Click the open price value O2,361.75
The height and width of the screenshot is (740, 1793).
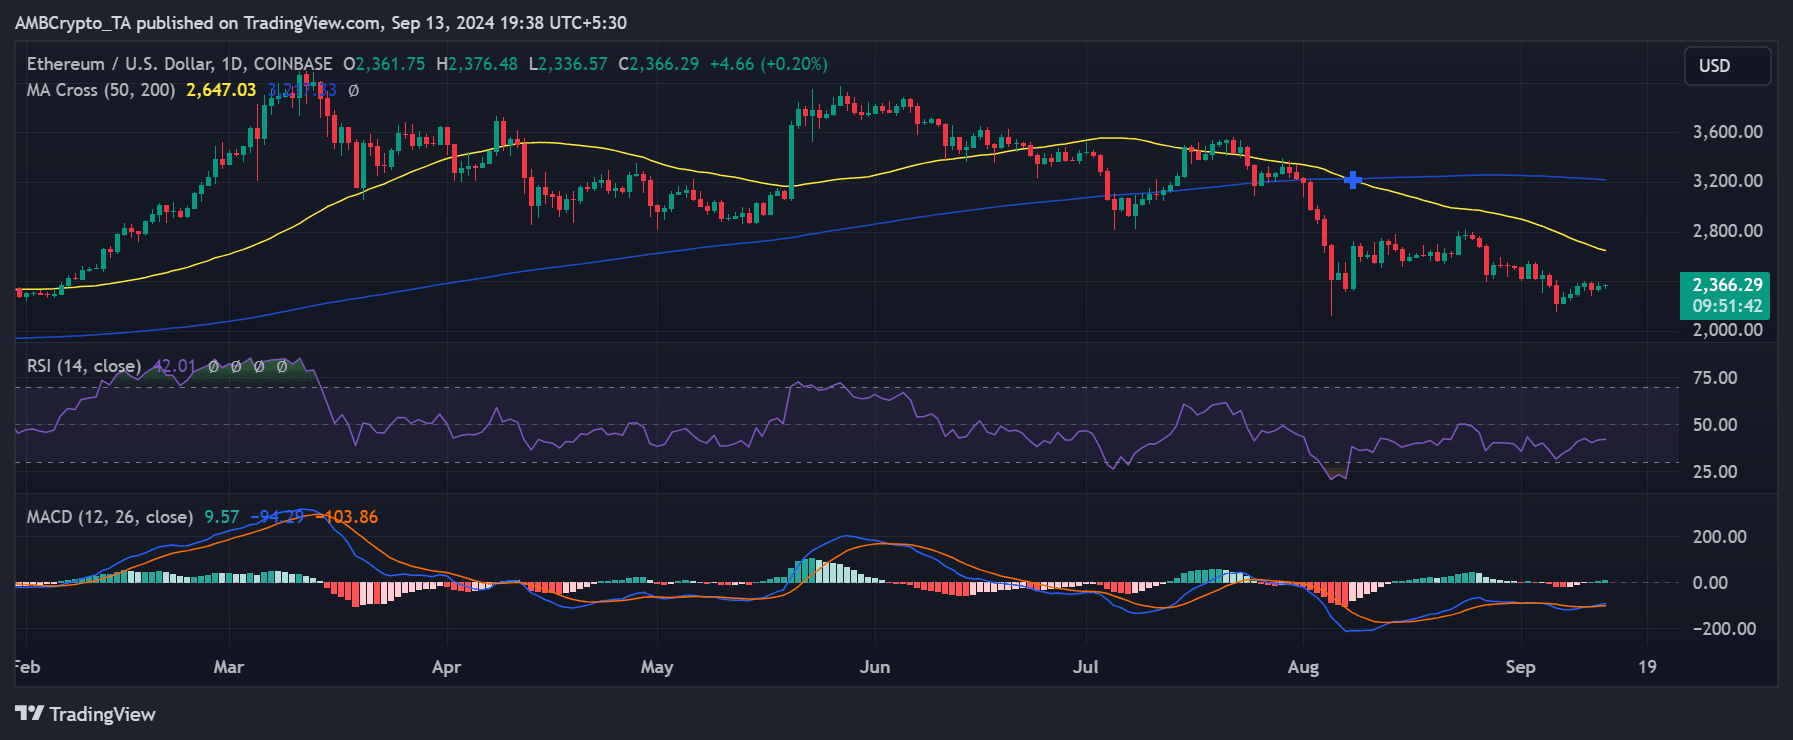pyautogui.click(x=384, y=64)
